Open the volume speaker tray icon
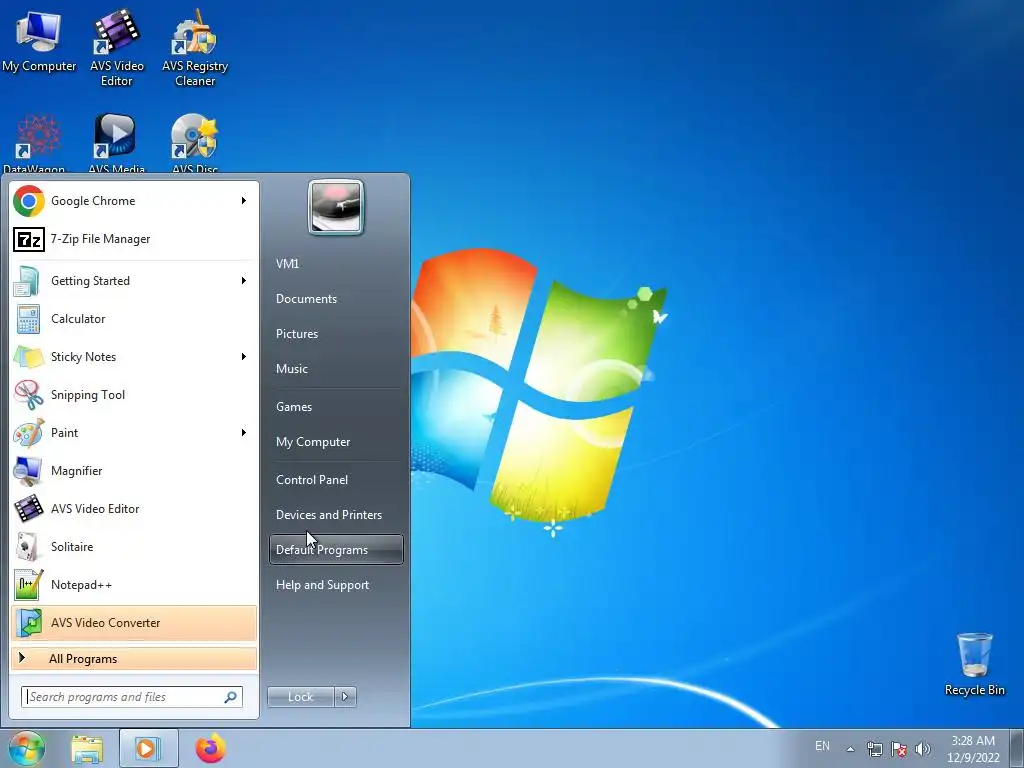 (x=923, y=749)
